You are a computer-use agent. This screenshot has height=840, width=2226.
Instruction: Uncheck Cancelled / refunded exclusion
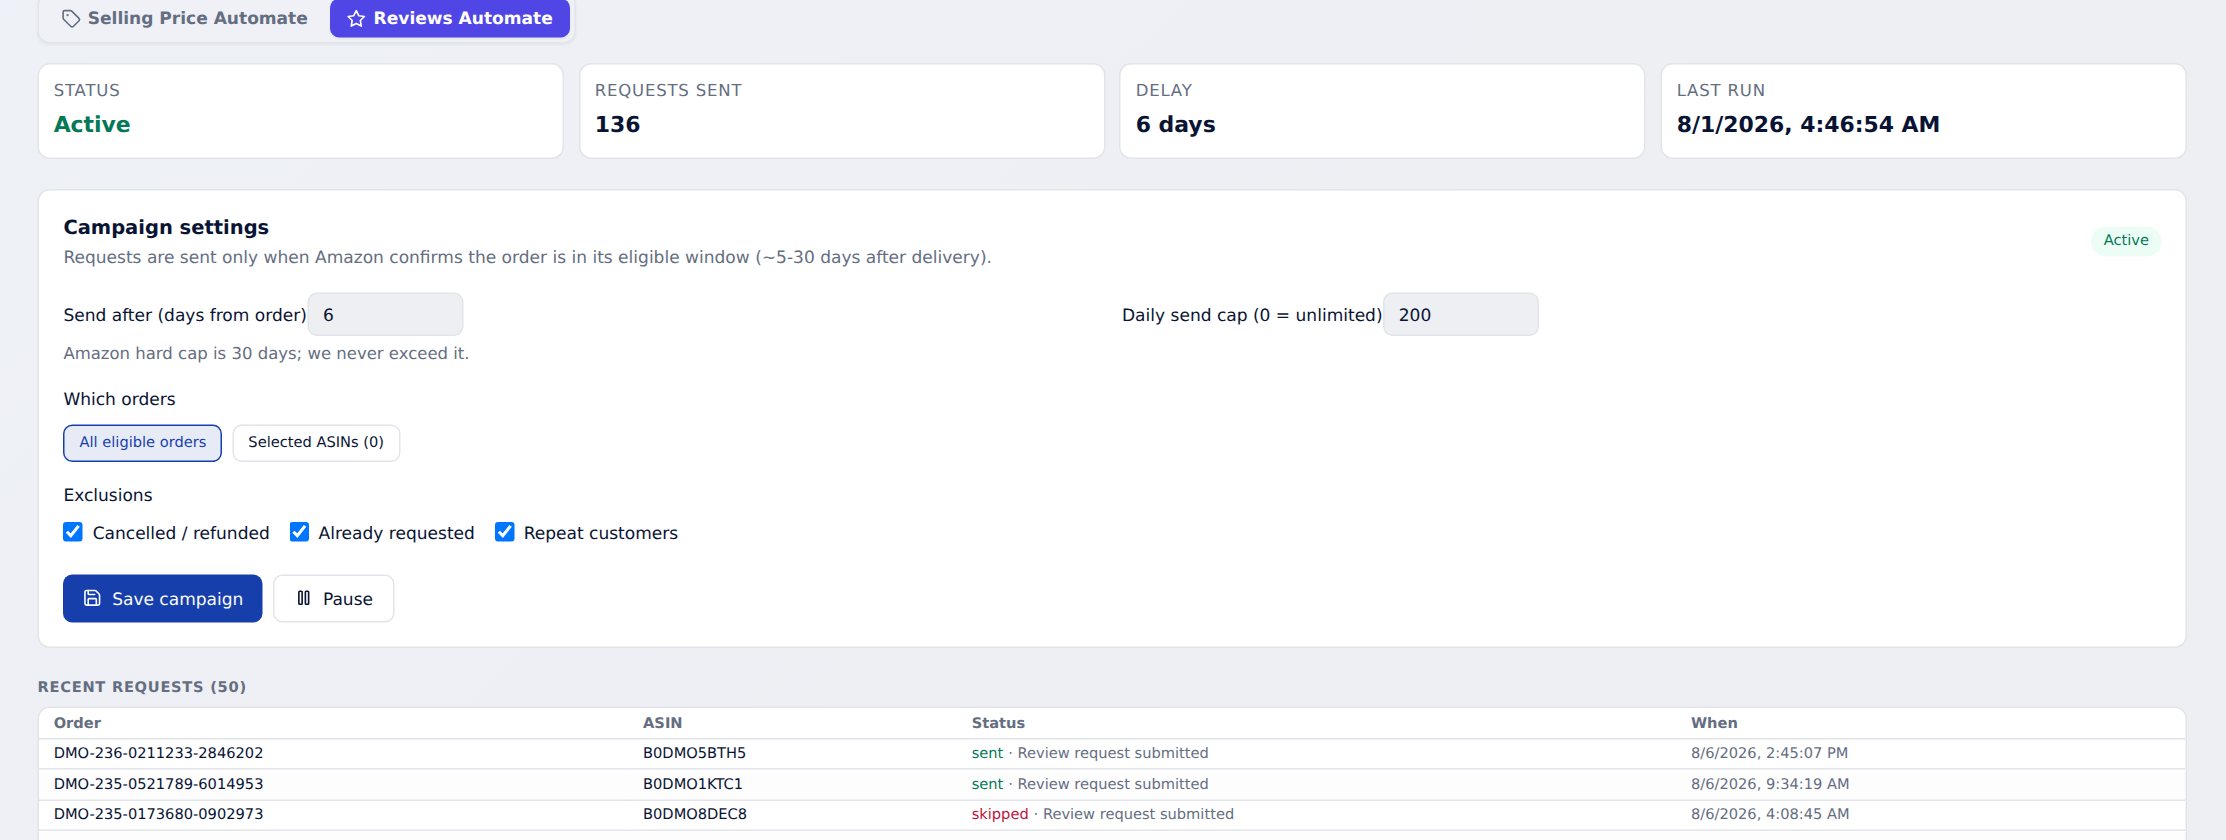(73, 532)
